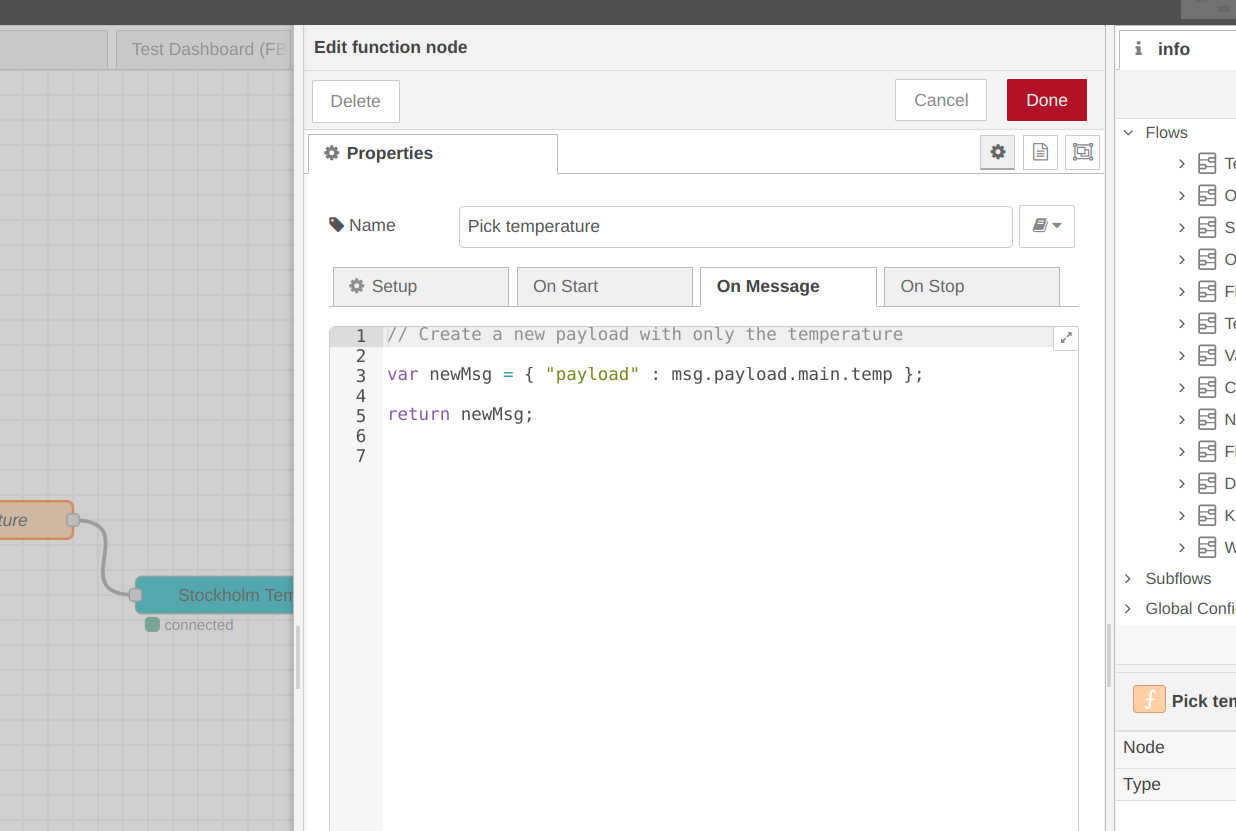
Task: Expand the flow row starting with 'W'
Action: 1182,547
